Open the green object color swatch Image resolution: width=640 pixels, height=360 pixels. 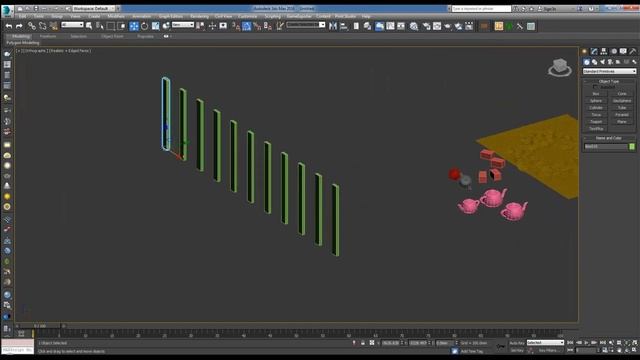[x=632, y=147]
